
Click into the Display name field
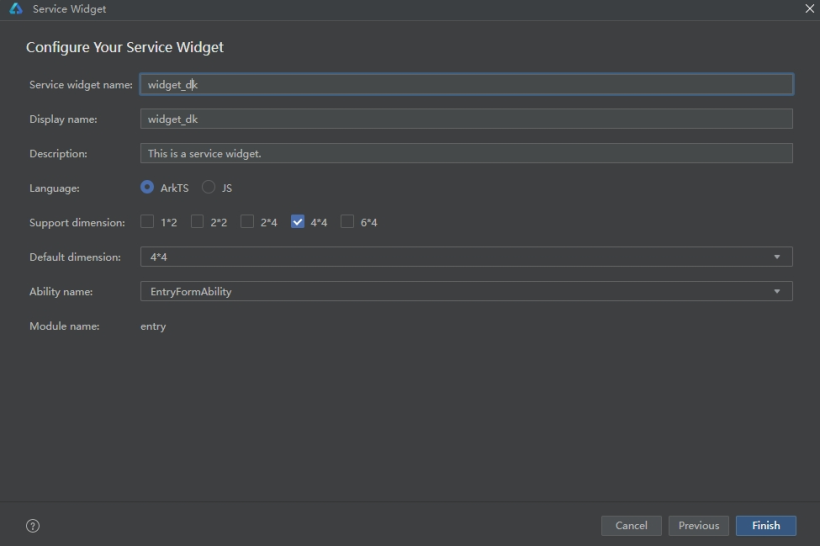point(466,119)
